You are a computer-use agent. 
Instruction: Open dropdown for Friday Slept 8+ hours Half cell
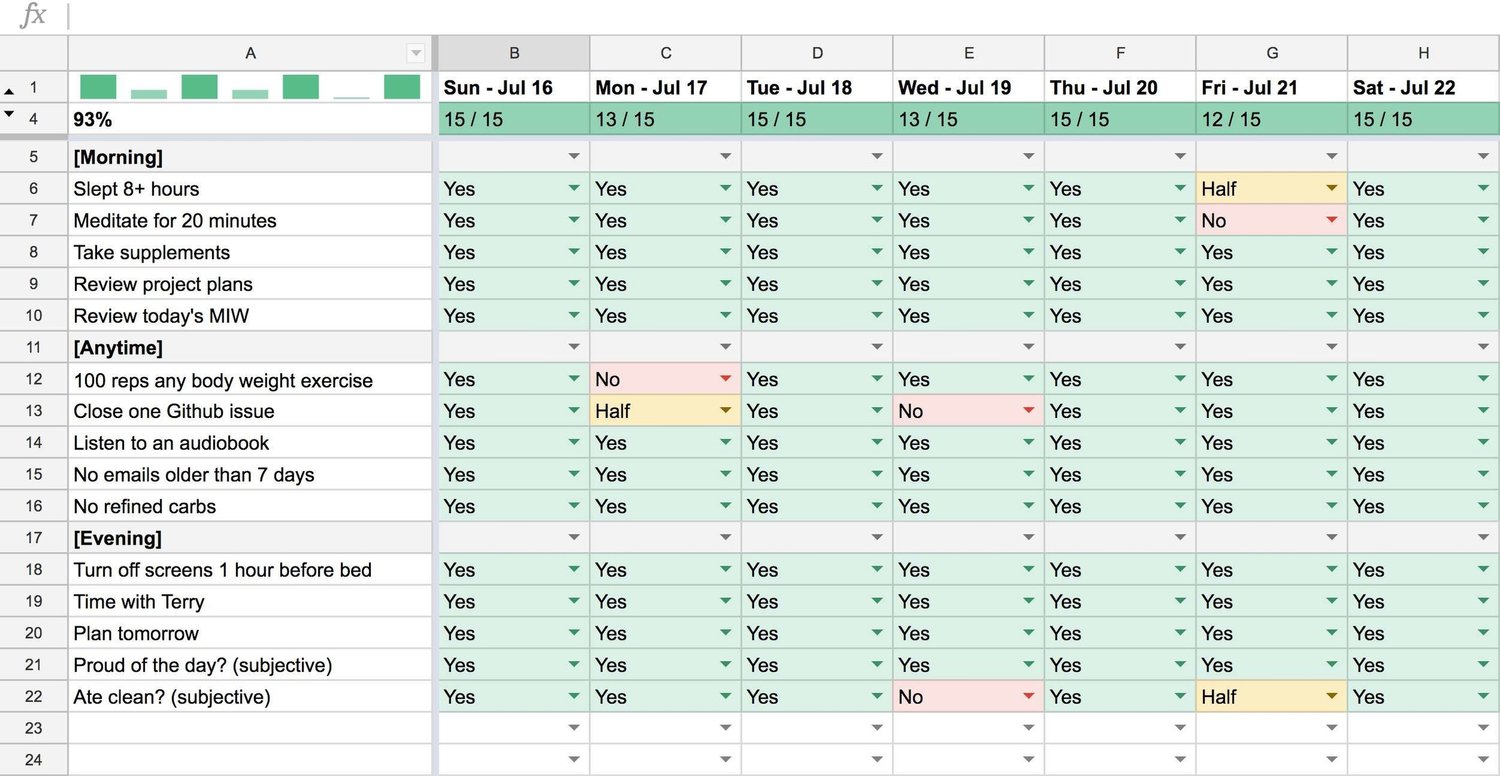1331,188
